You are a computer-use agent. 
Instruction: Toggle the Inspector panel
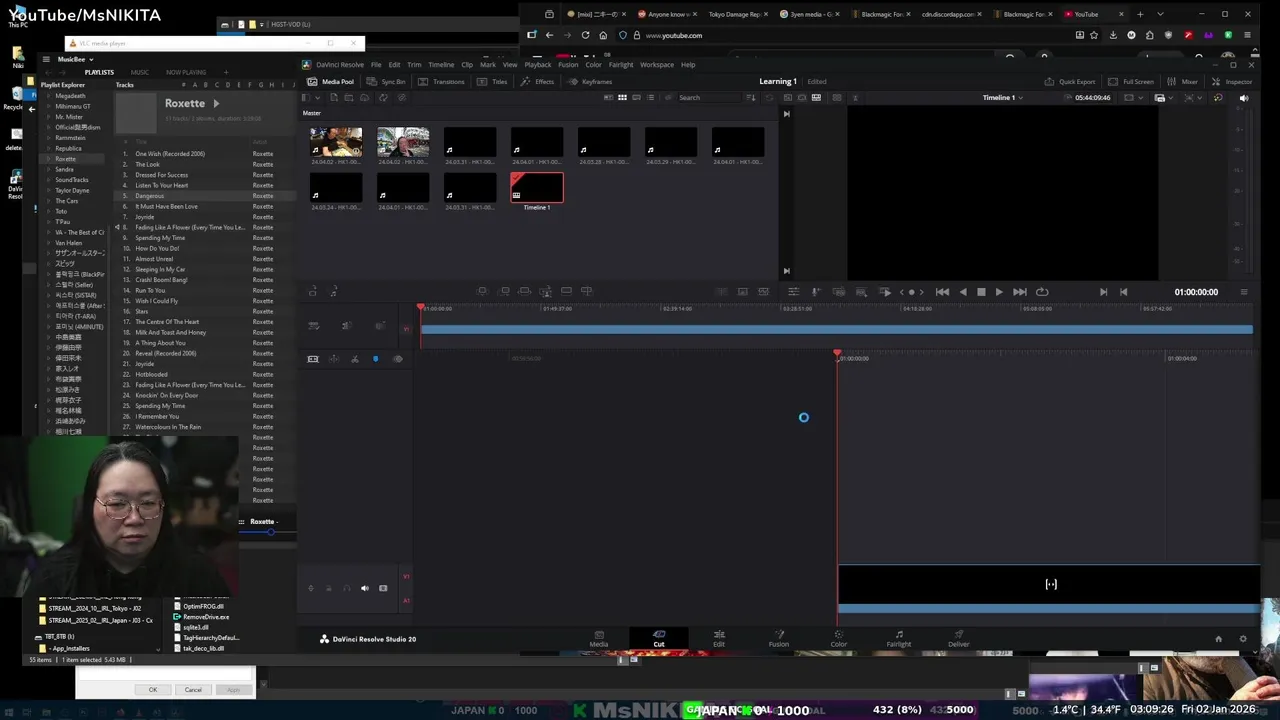1232,82
